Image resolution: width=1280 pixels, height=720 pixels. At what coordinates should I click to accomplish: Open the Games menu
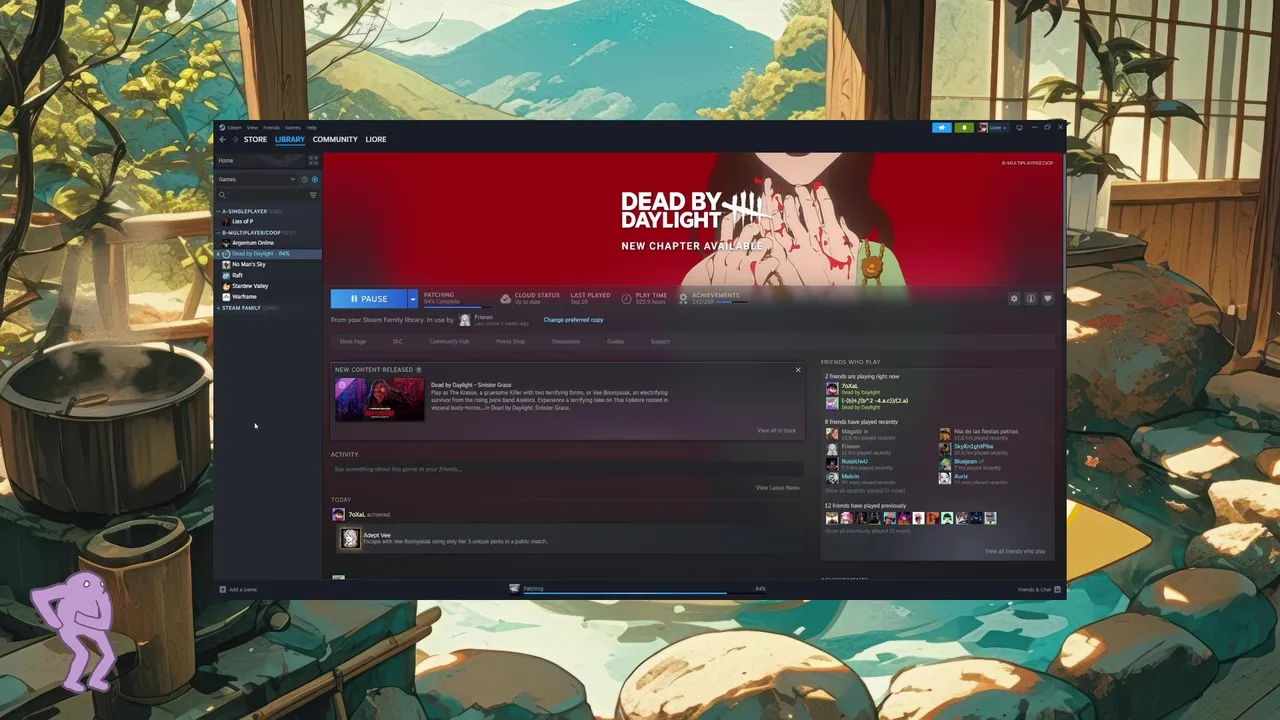pos(293,127)
